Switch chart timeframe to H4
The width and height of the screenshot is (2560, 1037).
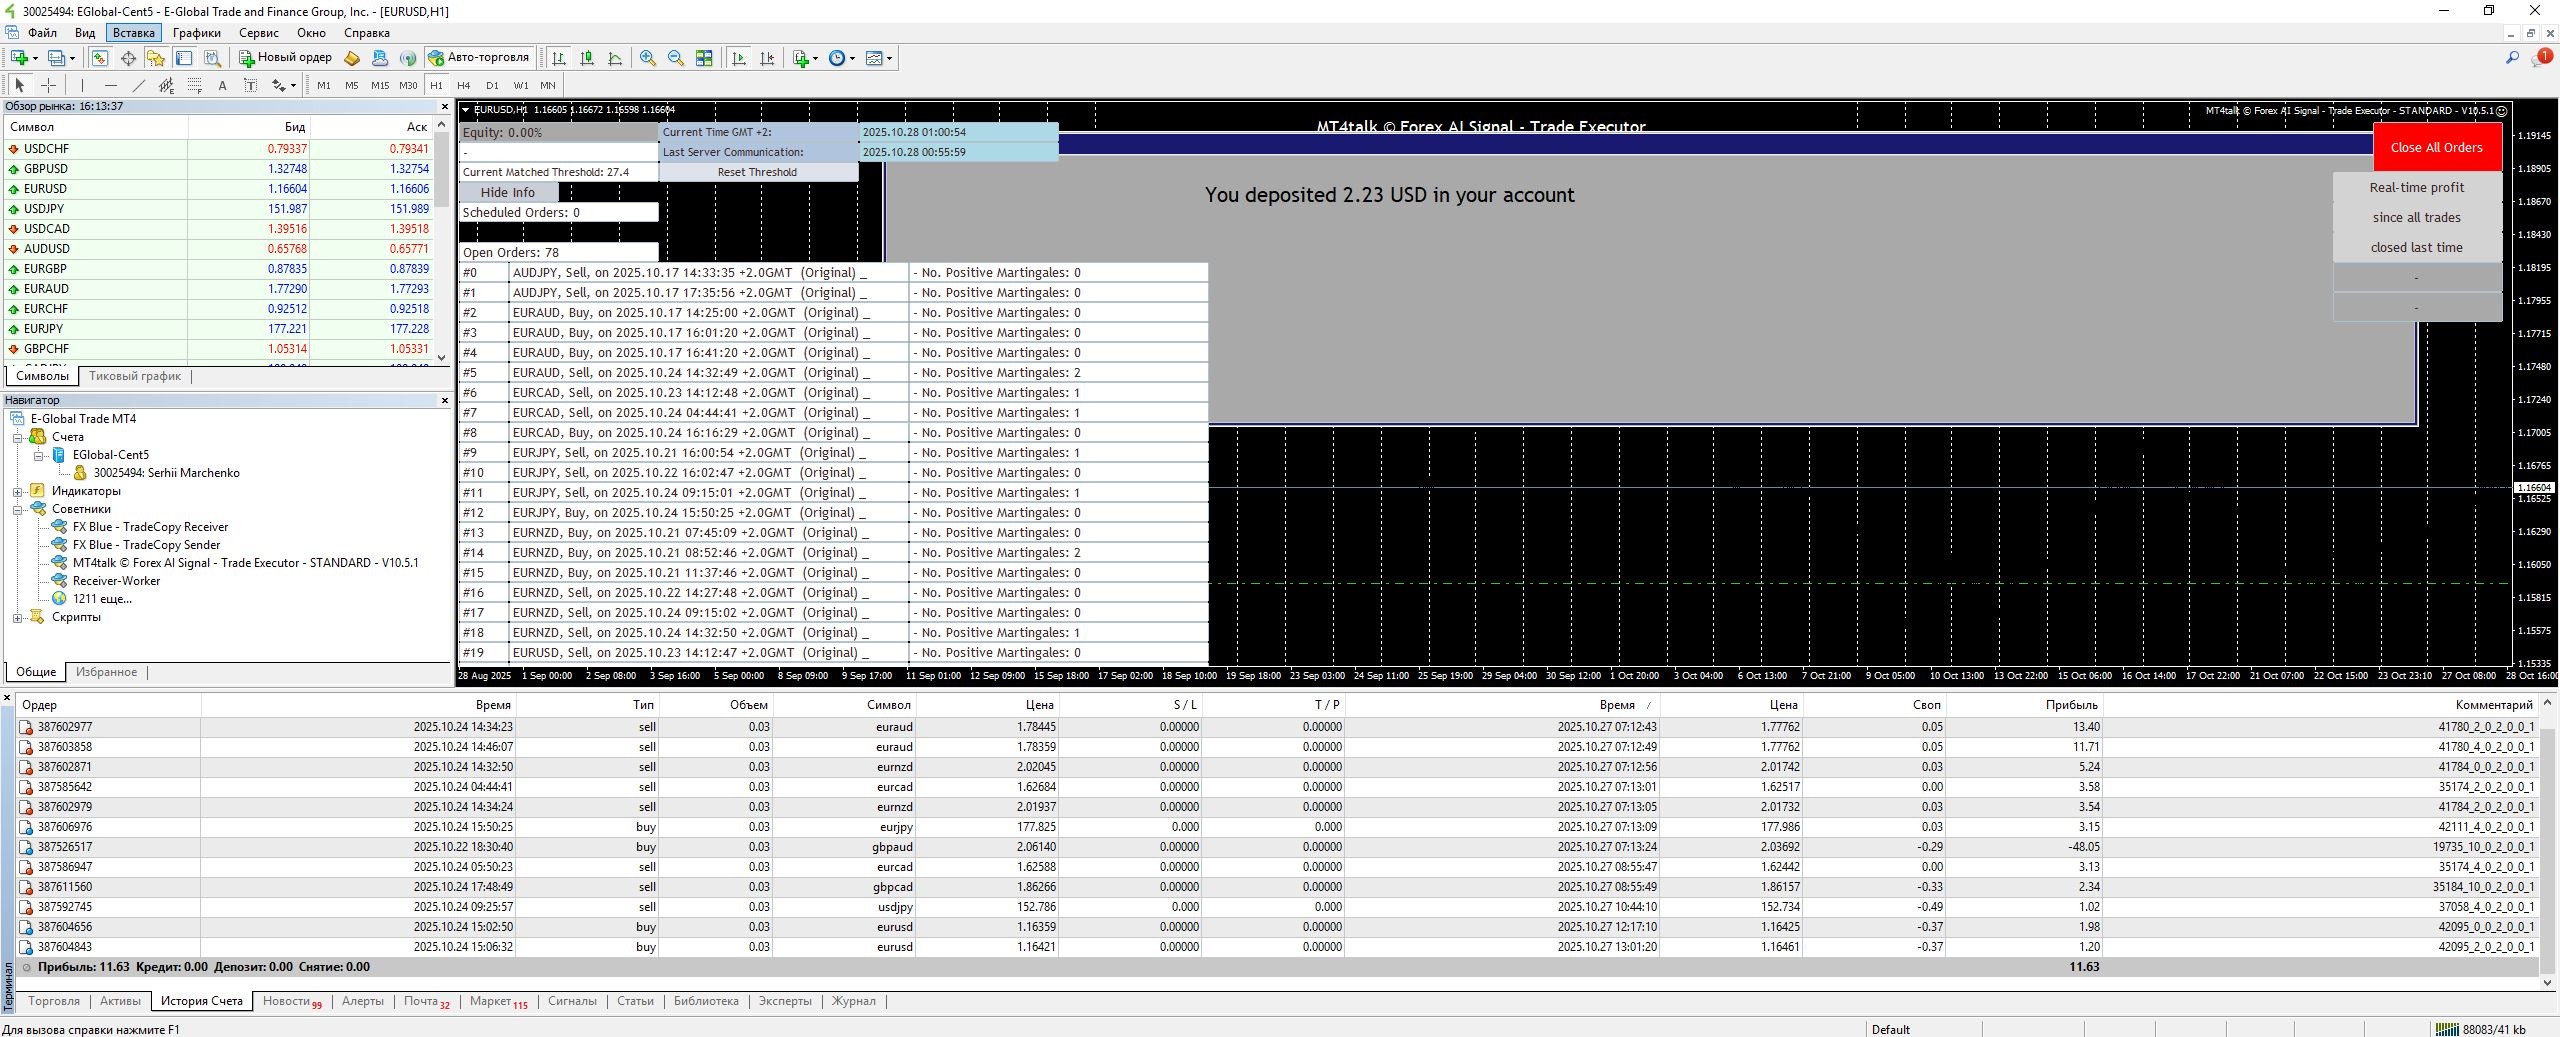(x=463, y=85)
